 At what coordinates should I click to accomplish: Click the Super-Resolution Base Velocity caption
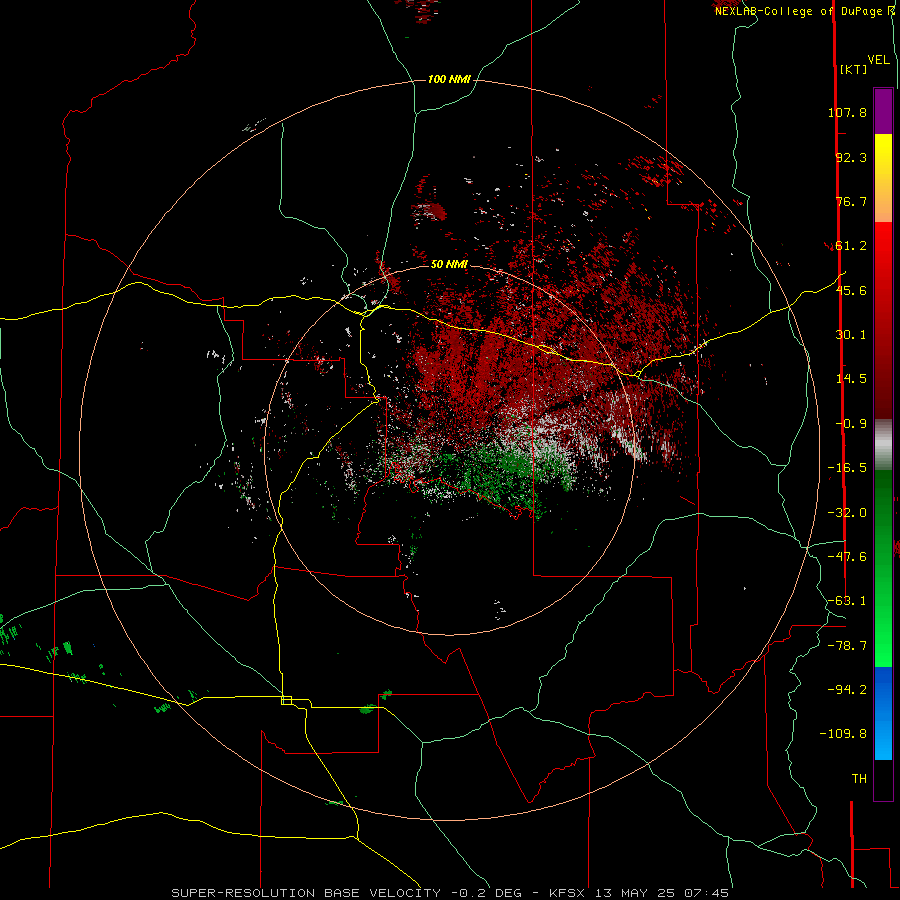pyautogui.click(x=450, y=893)
